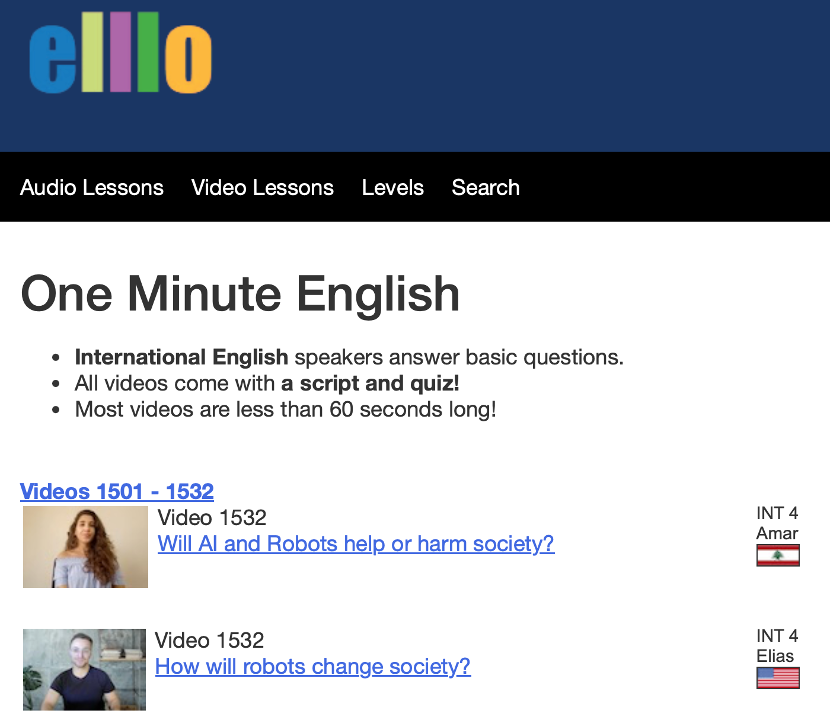Select Search in the navigation bar

point(485,188)
